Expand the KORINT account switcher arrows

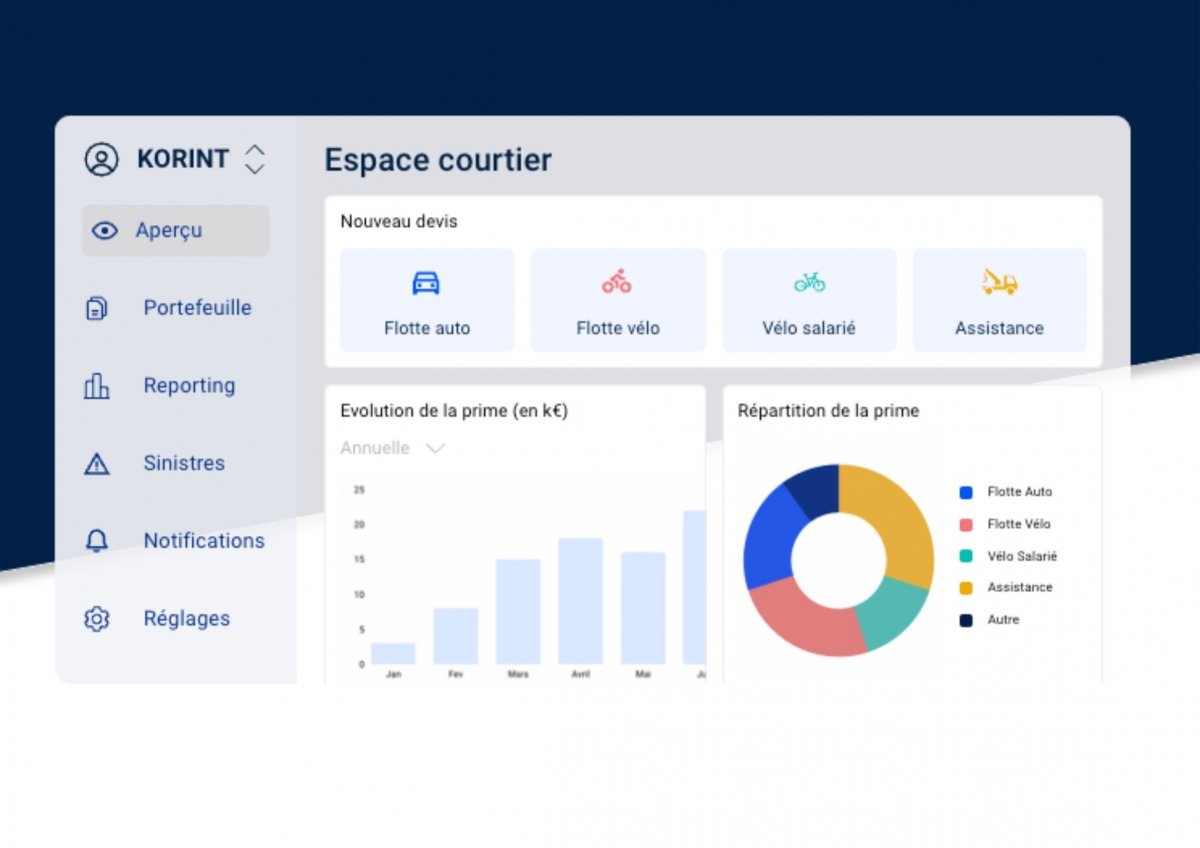click(x=255, y=159)
